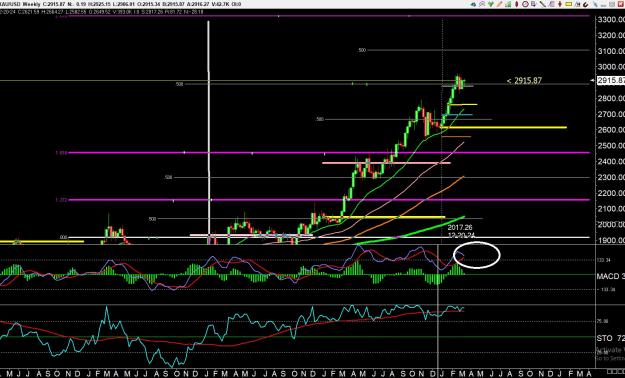625x378 pixels.
Task: Click the 2800.00 price axis label
Action: pyautogui.click(x=611, y=98)
